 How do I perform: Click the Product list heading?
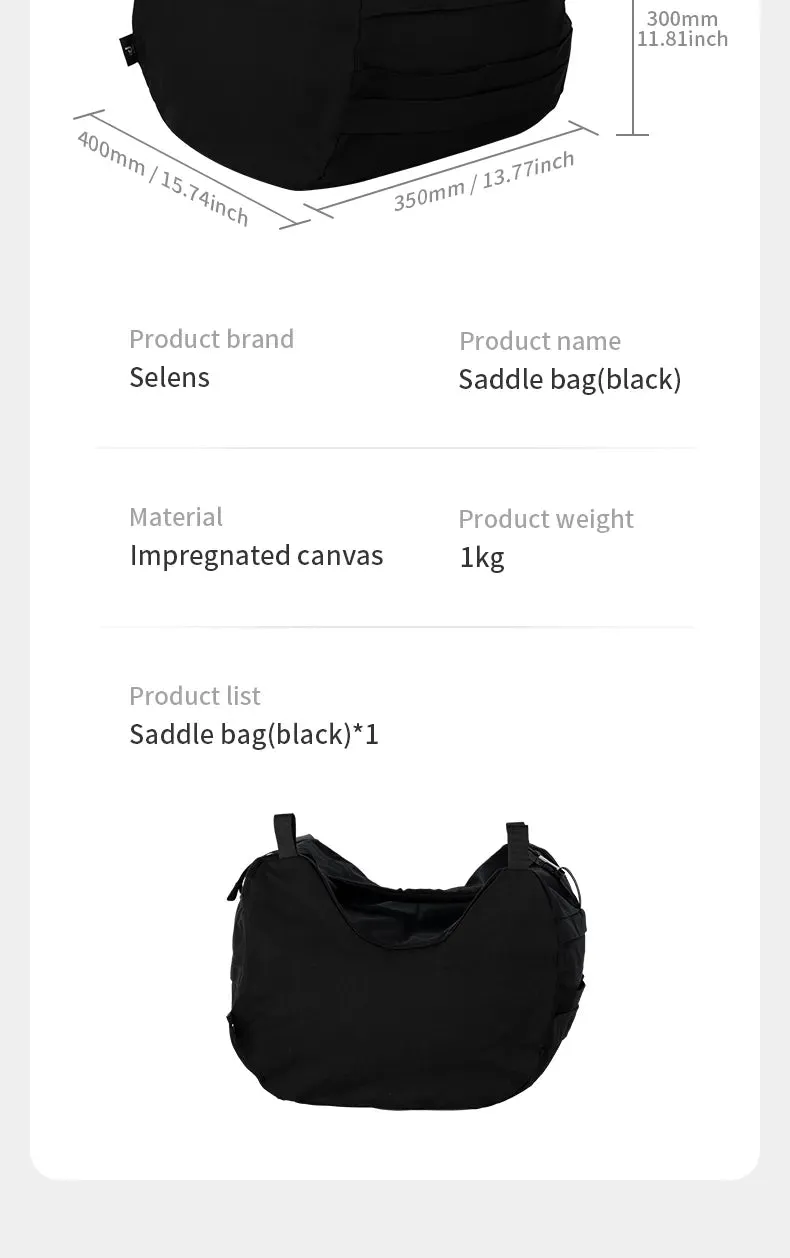pyautogui.click(x=195, y=696)
